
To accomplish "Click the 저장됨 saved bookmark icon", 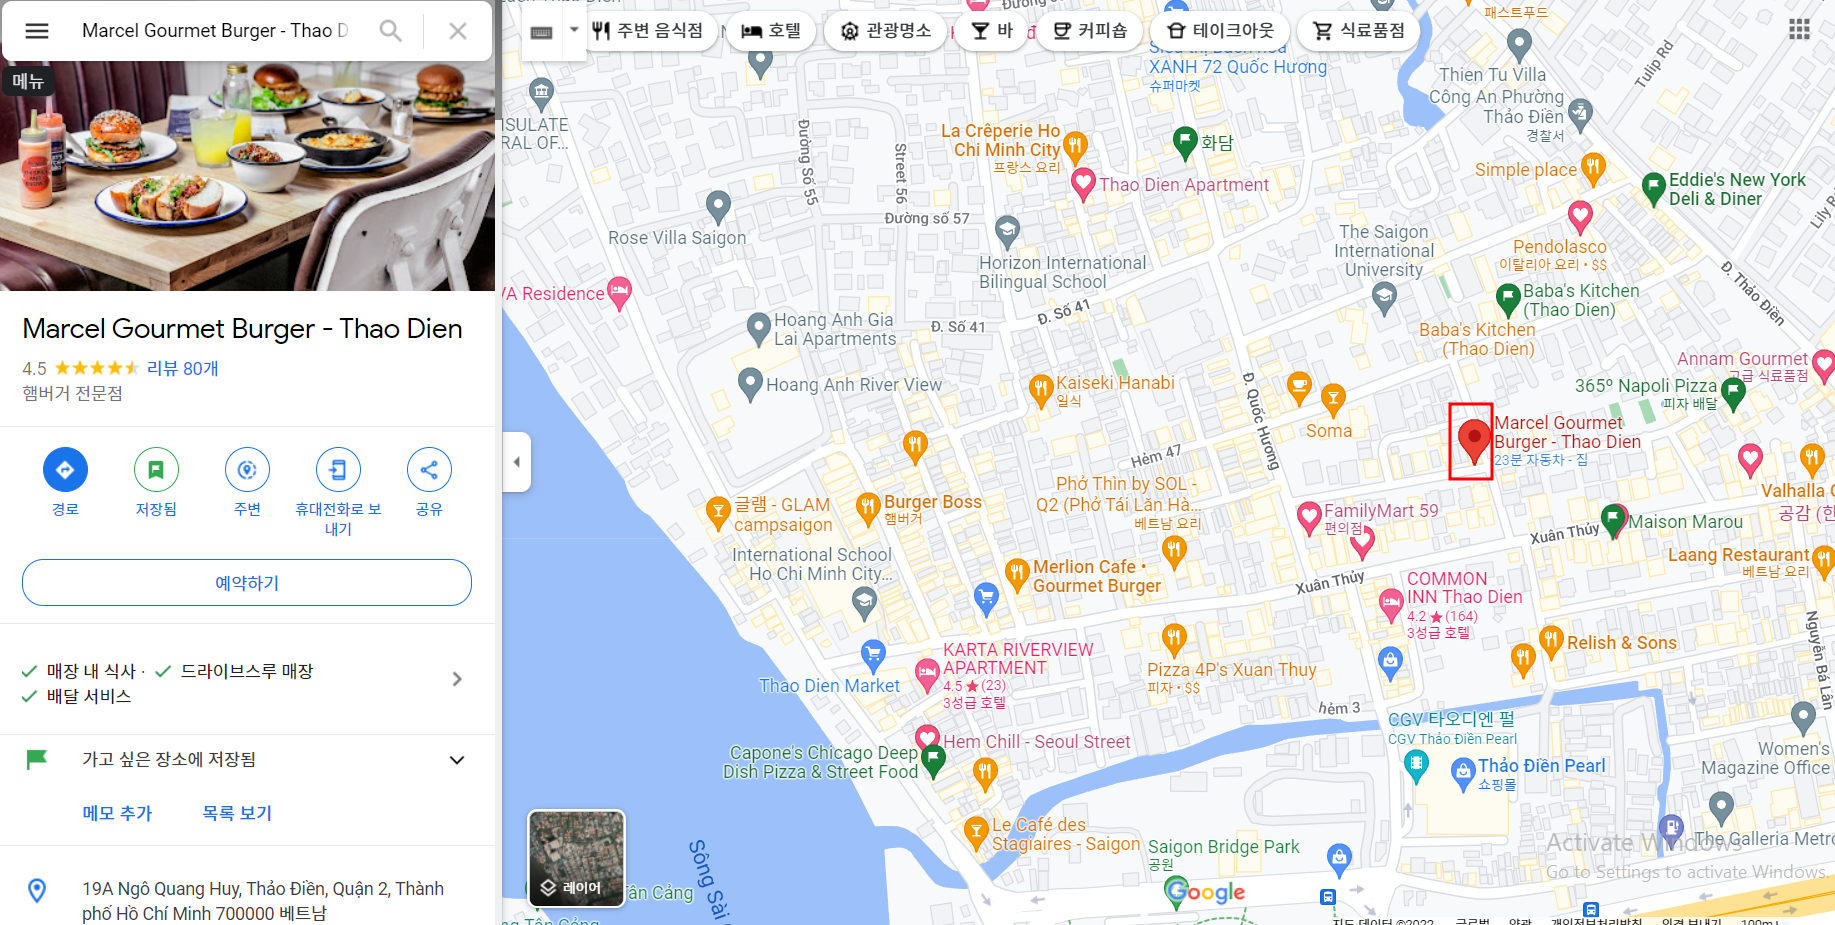I will (156, 470).
